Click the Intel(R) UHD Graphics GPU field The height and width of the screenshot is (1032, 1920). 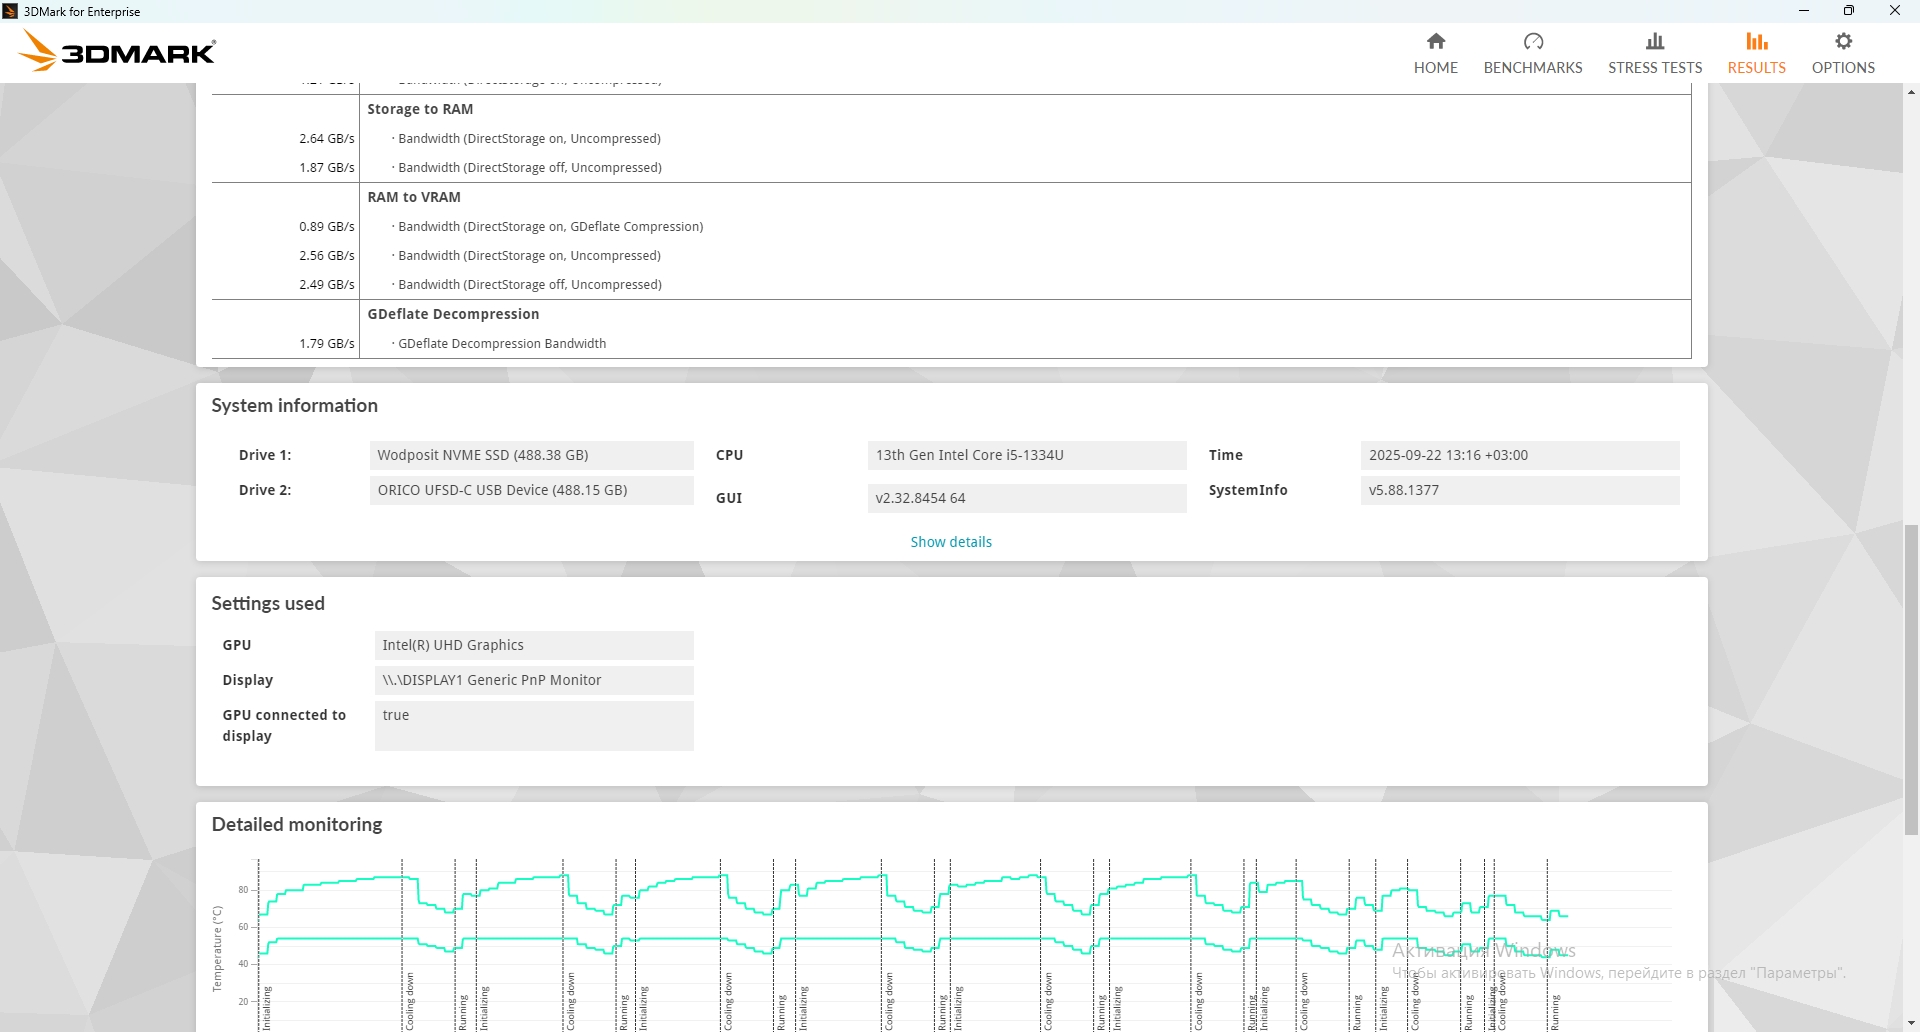pos(533,645)
